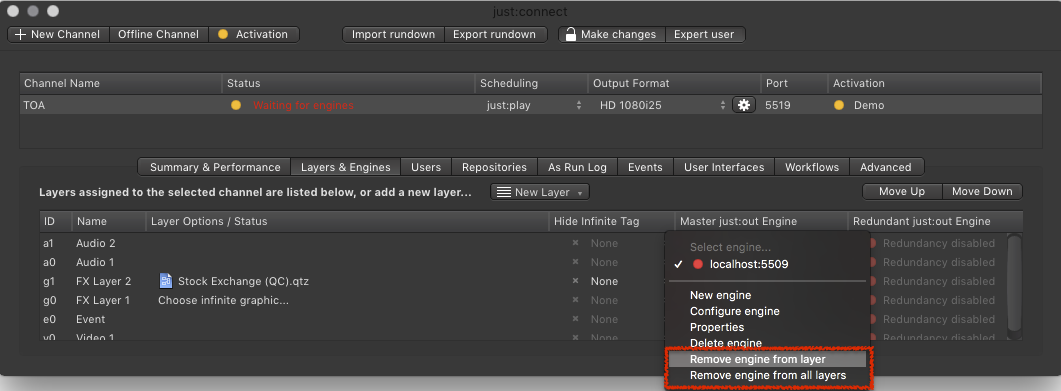Switch to Expert user mode
Image resolution: width=1061 pixels, height=391 pixels.
click(704, 34)
